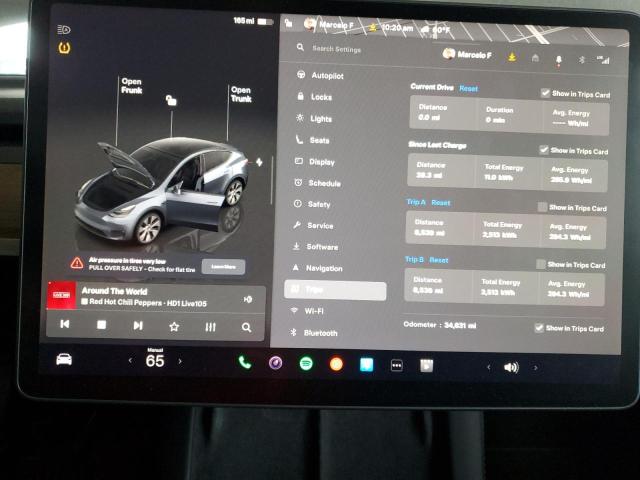
Task: Tap the car controls icon at bottom left
Action: pos(64,360)
